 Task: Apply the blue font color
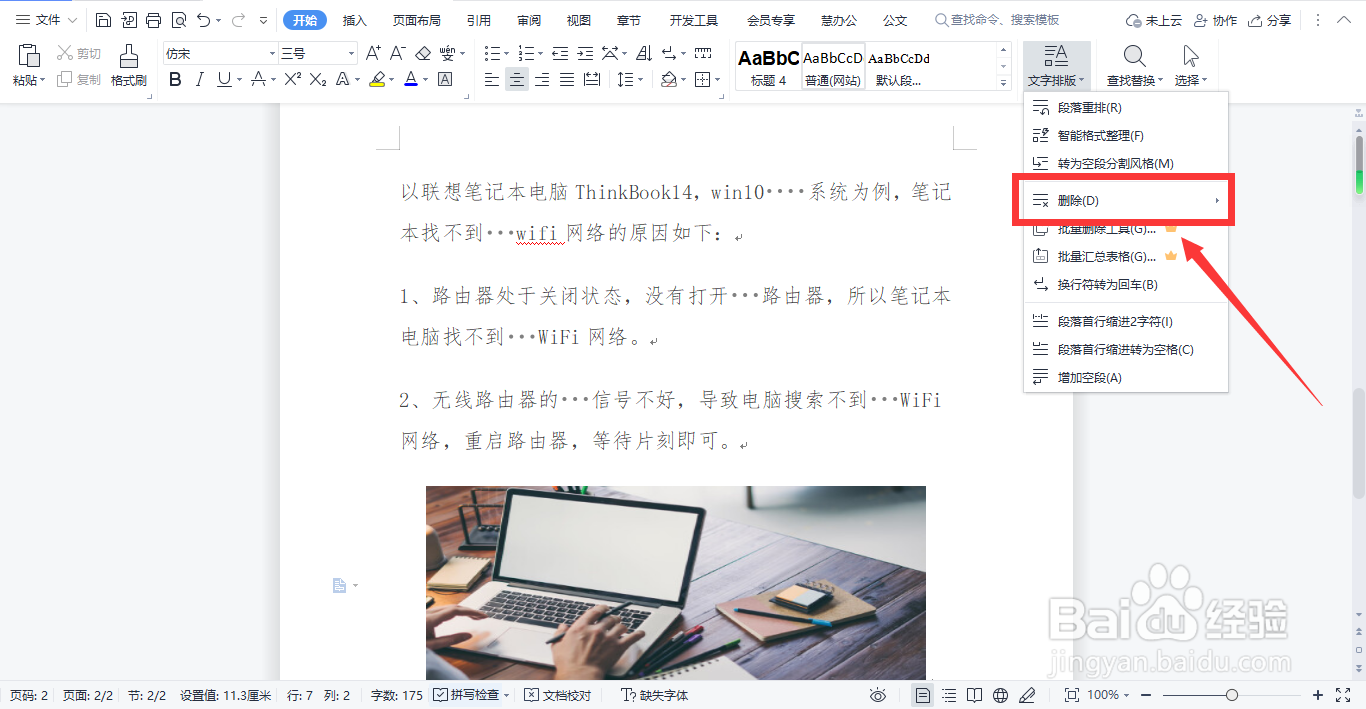click(410, 80)
